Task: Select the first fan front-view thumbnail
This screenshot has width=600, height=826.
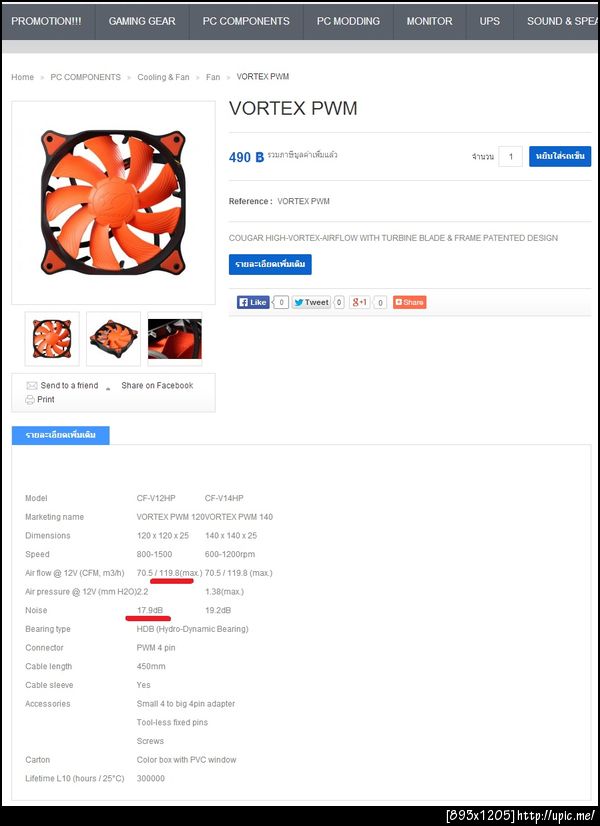Action: coord(52,339)
